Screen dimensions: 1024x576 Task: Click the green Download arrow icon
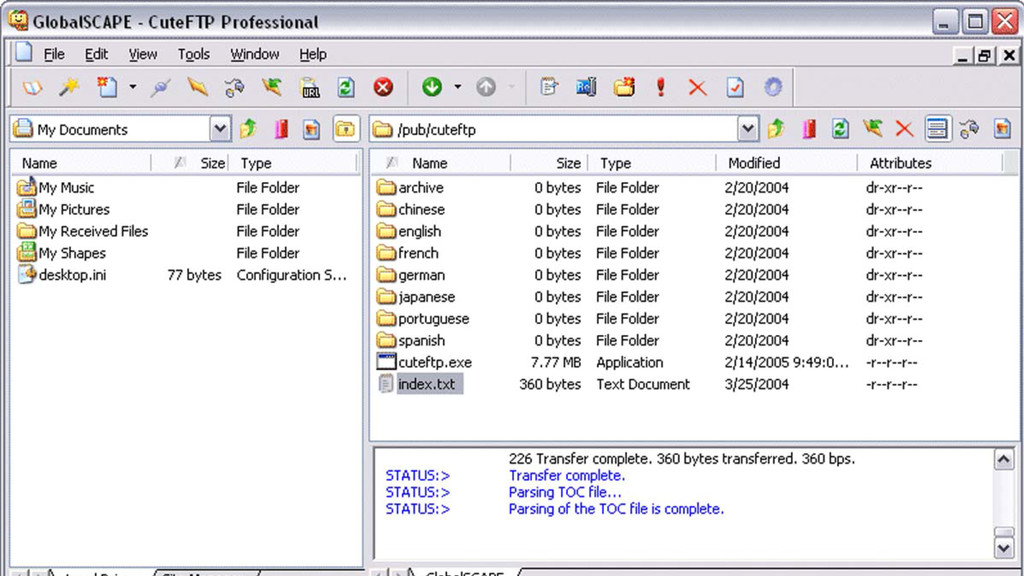click(432, 87)
